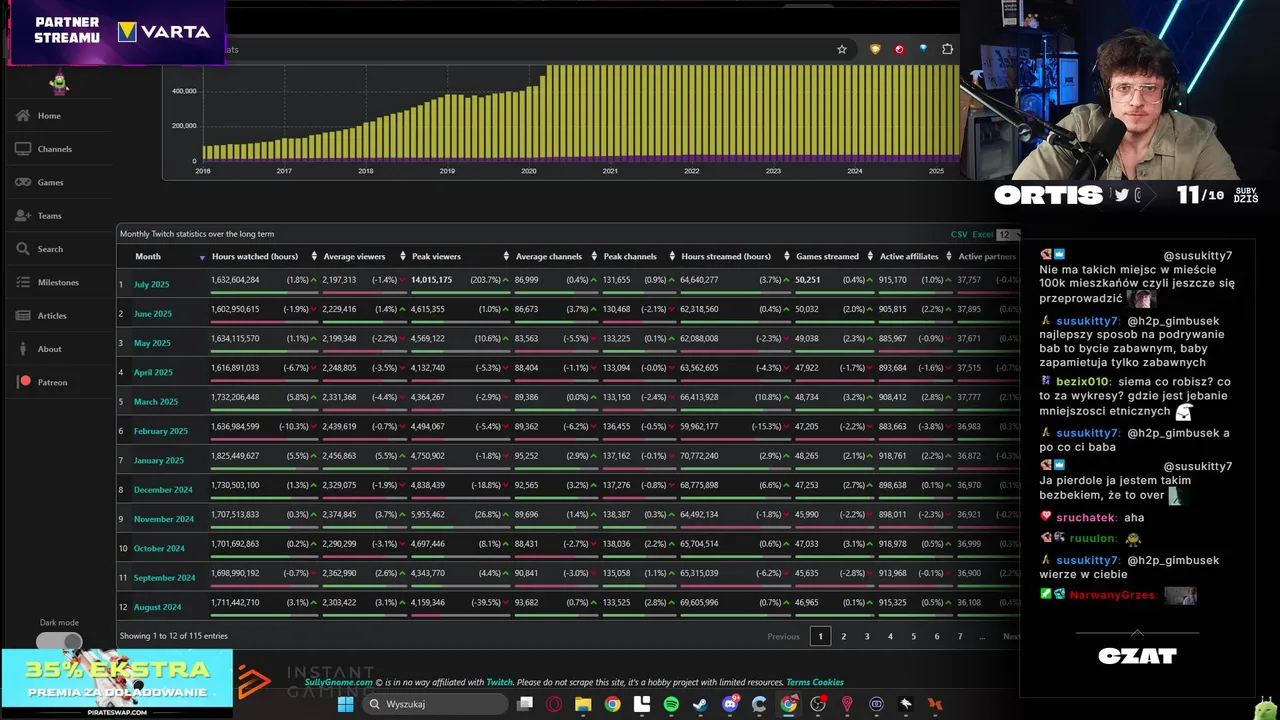Open the Milestones icon in sidebar
Viewport: 1280px width, 720px height.
point(22,282)
